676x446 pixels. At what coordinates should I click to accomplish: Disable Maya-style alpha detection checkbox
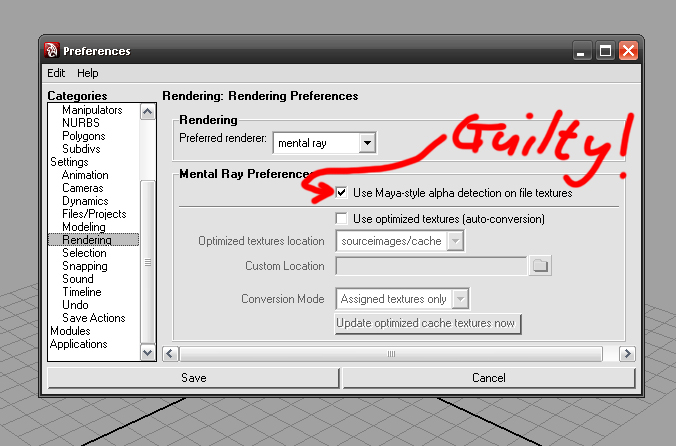pyautogui.click(x=341, y=192)
